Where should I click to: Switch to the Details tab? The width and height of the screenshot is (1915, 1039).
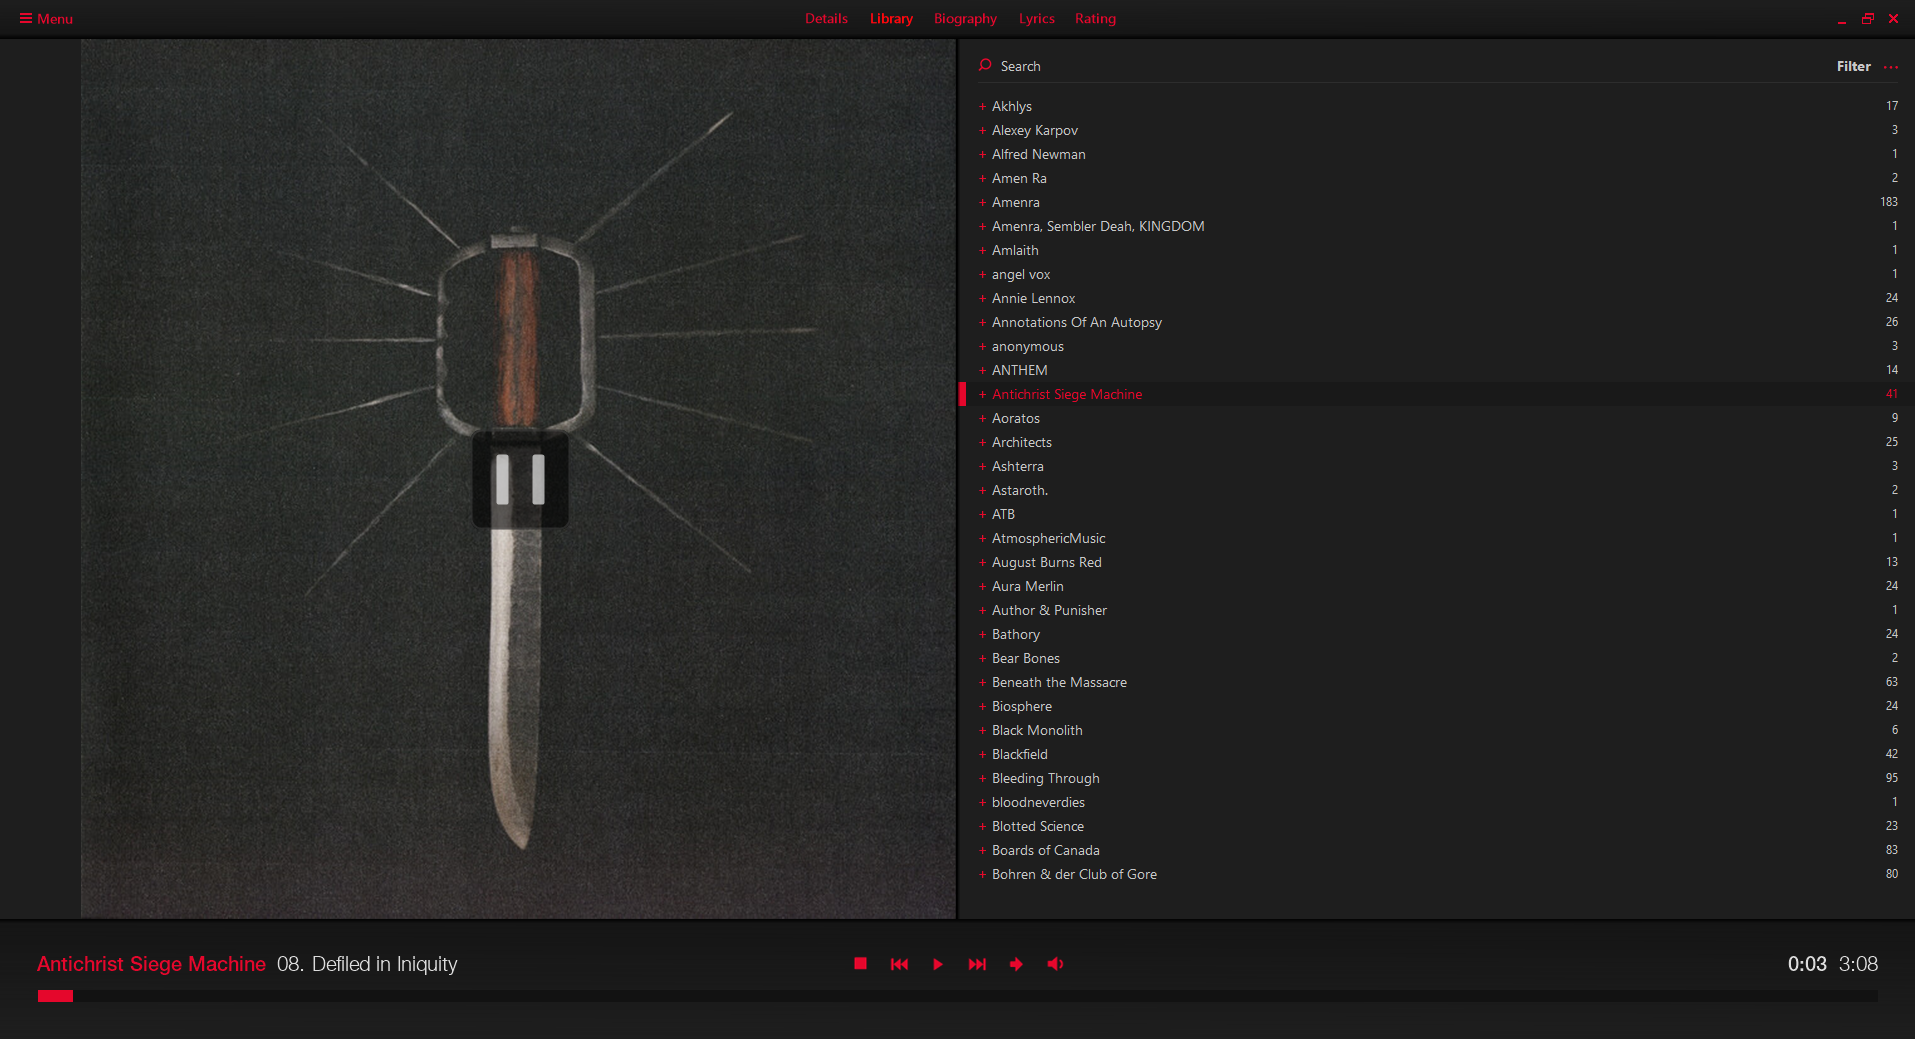pos(826,18)
